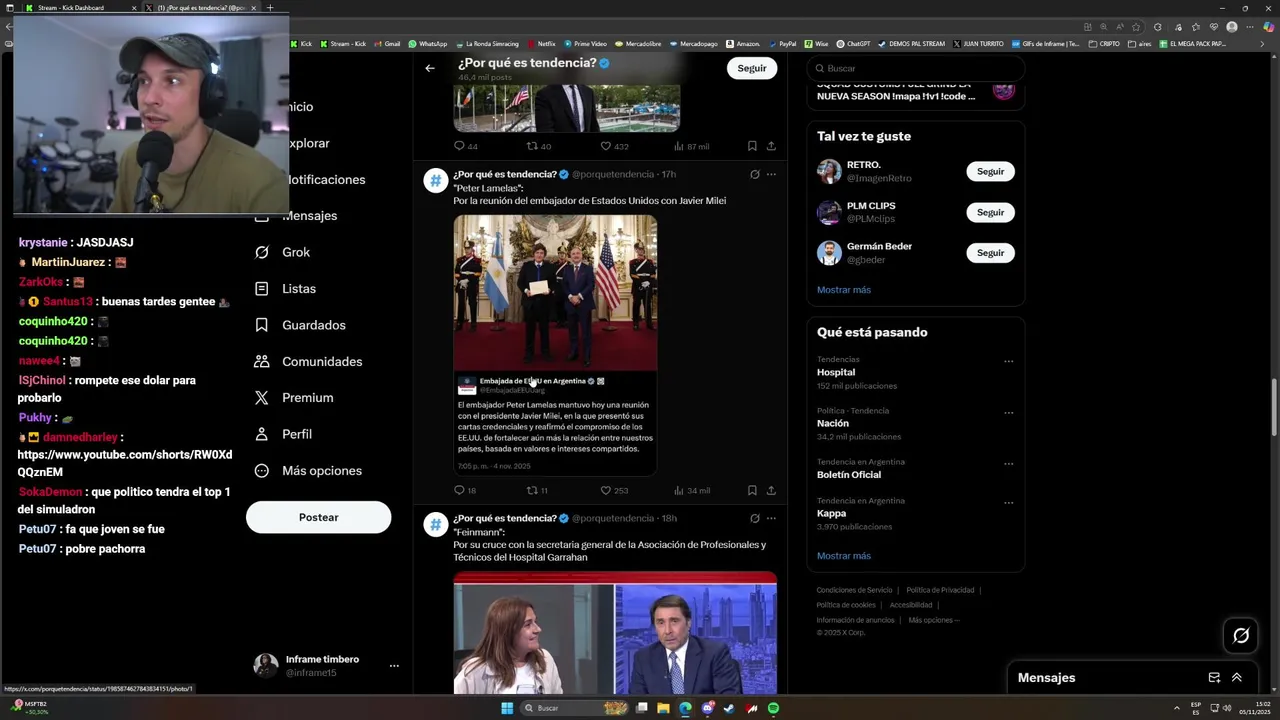Image resolution: width=1280 pixels, height=720 pixels.
Task: Click Mostrar más under Qué está pasando
Action: [x=844, y=556]
